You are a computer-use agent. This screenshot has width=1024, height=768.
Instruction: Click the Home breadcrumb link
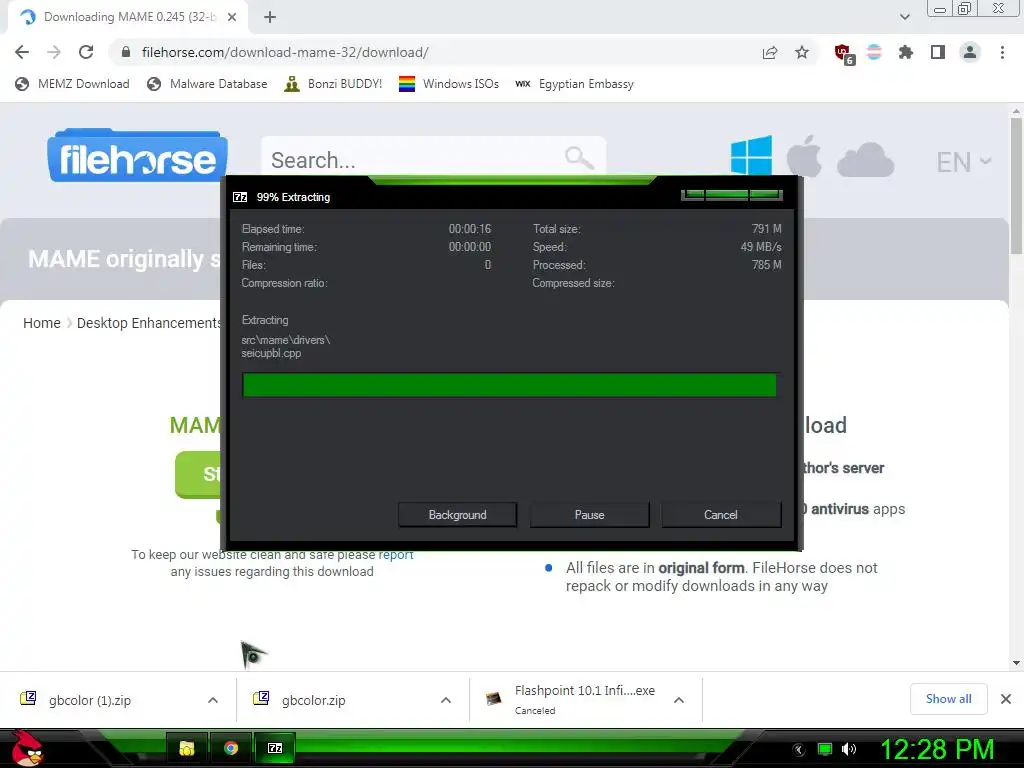point(42,323)
